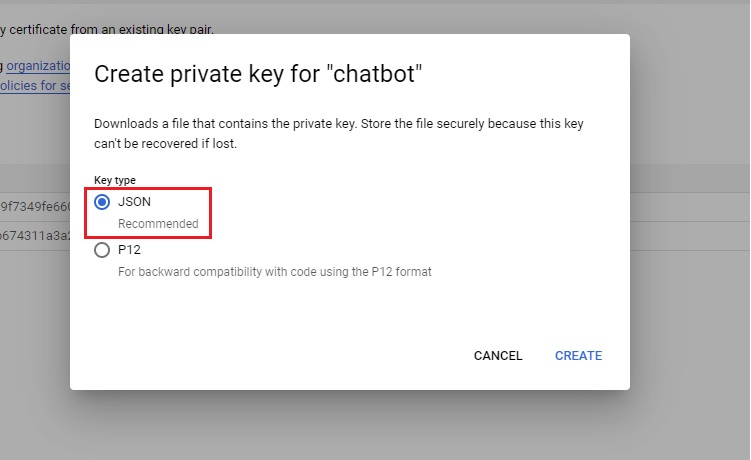This screenshot has width=751, height=460.
Task: Select the JSON key type radio button
Action: click(x=102, y=202)
